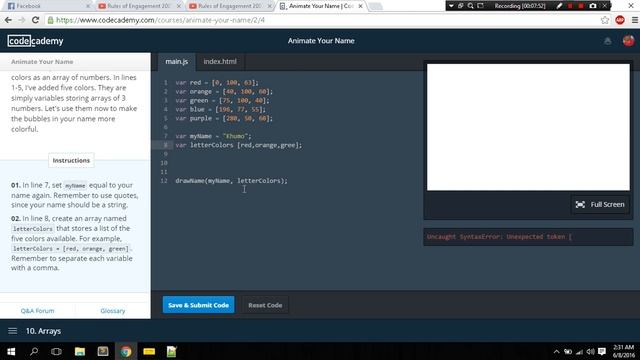Image resolution: width=640 pixels, height=360 pixels.
Task: Open the green notepad taskbar app
Action: (171, 351)
